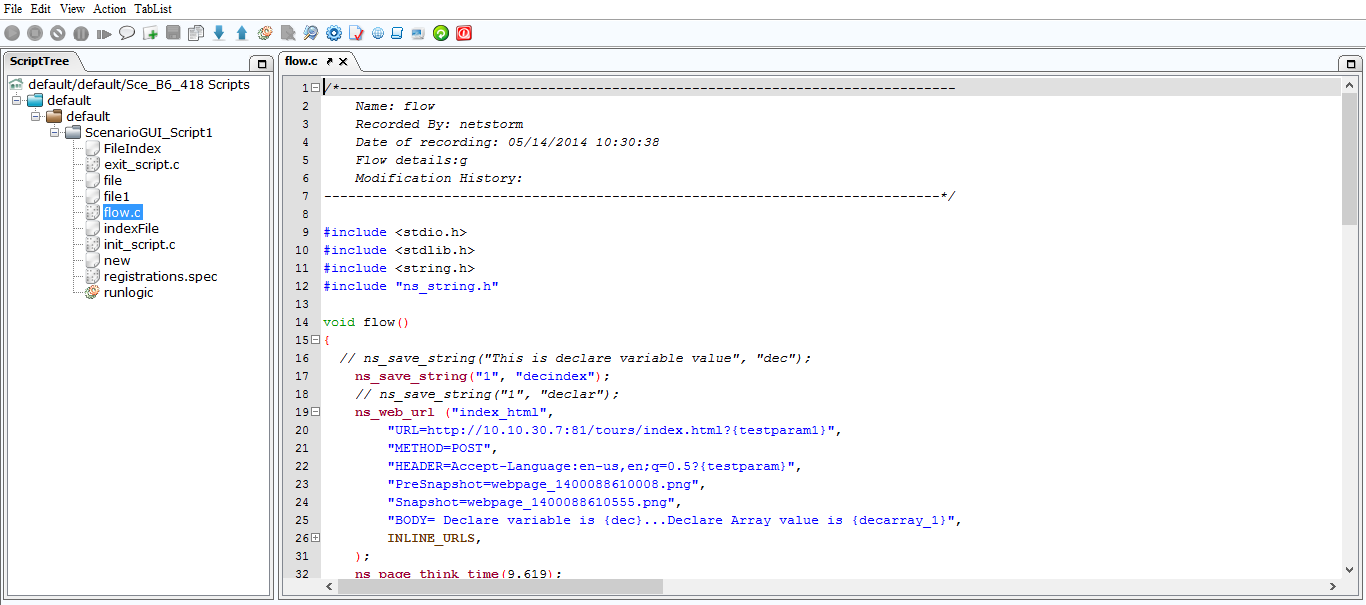Click the blue scroll page icon
Screen dimensions: 1366x605
397,33
